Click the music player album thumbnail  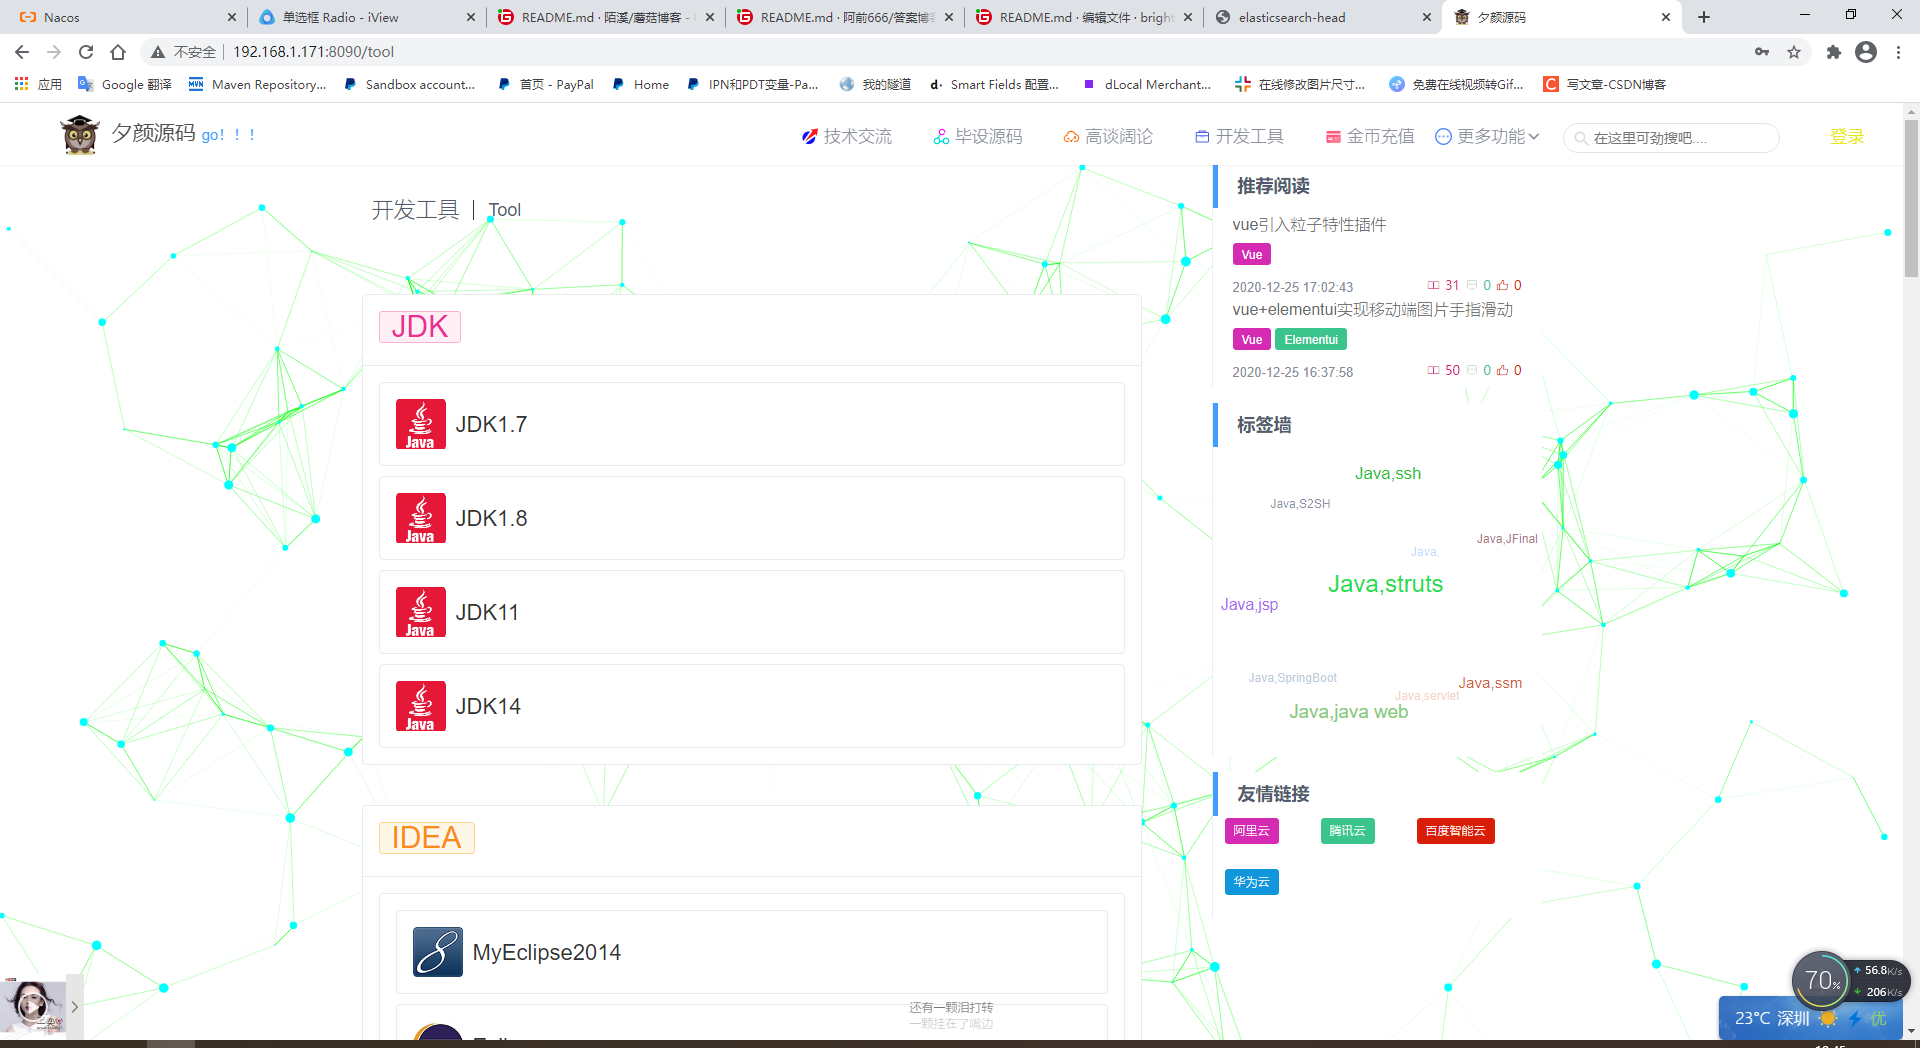coord(32,1007)
